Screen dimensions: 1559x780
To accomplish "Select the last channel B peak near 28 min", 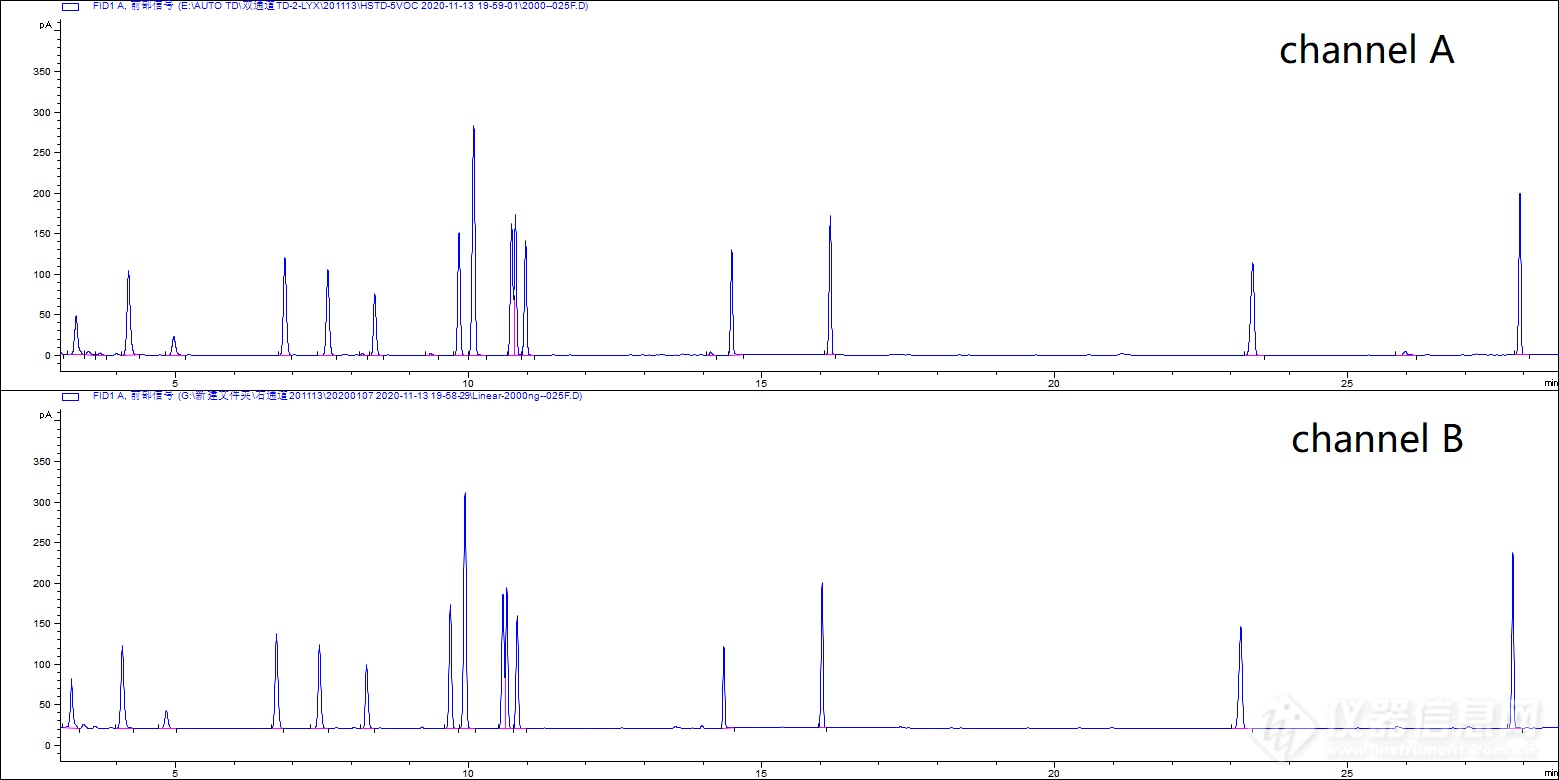I will [1512, 640].
